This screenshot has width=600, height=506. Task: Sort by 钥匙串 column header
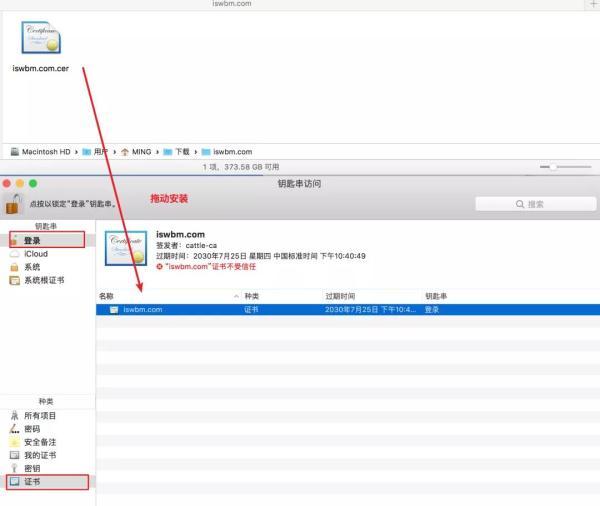click(436, 296)
